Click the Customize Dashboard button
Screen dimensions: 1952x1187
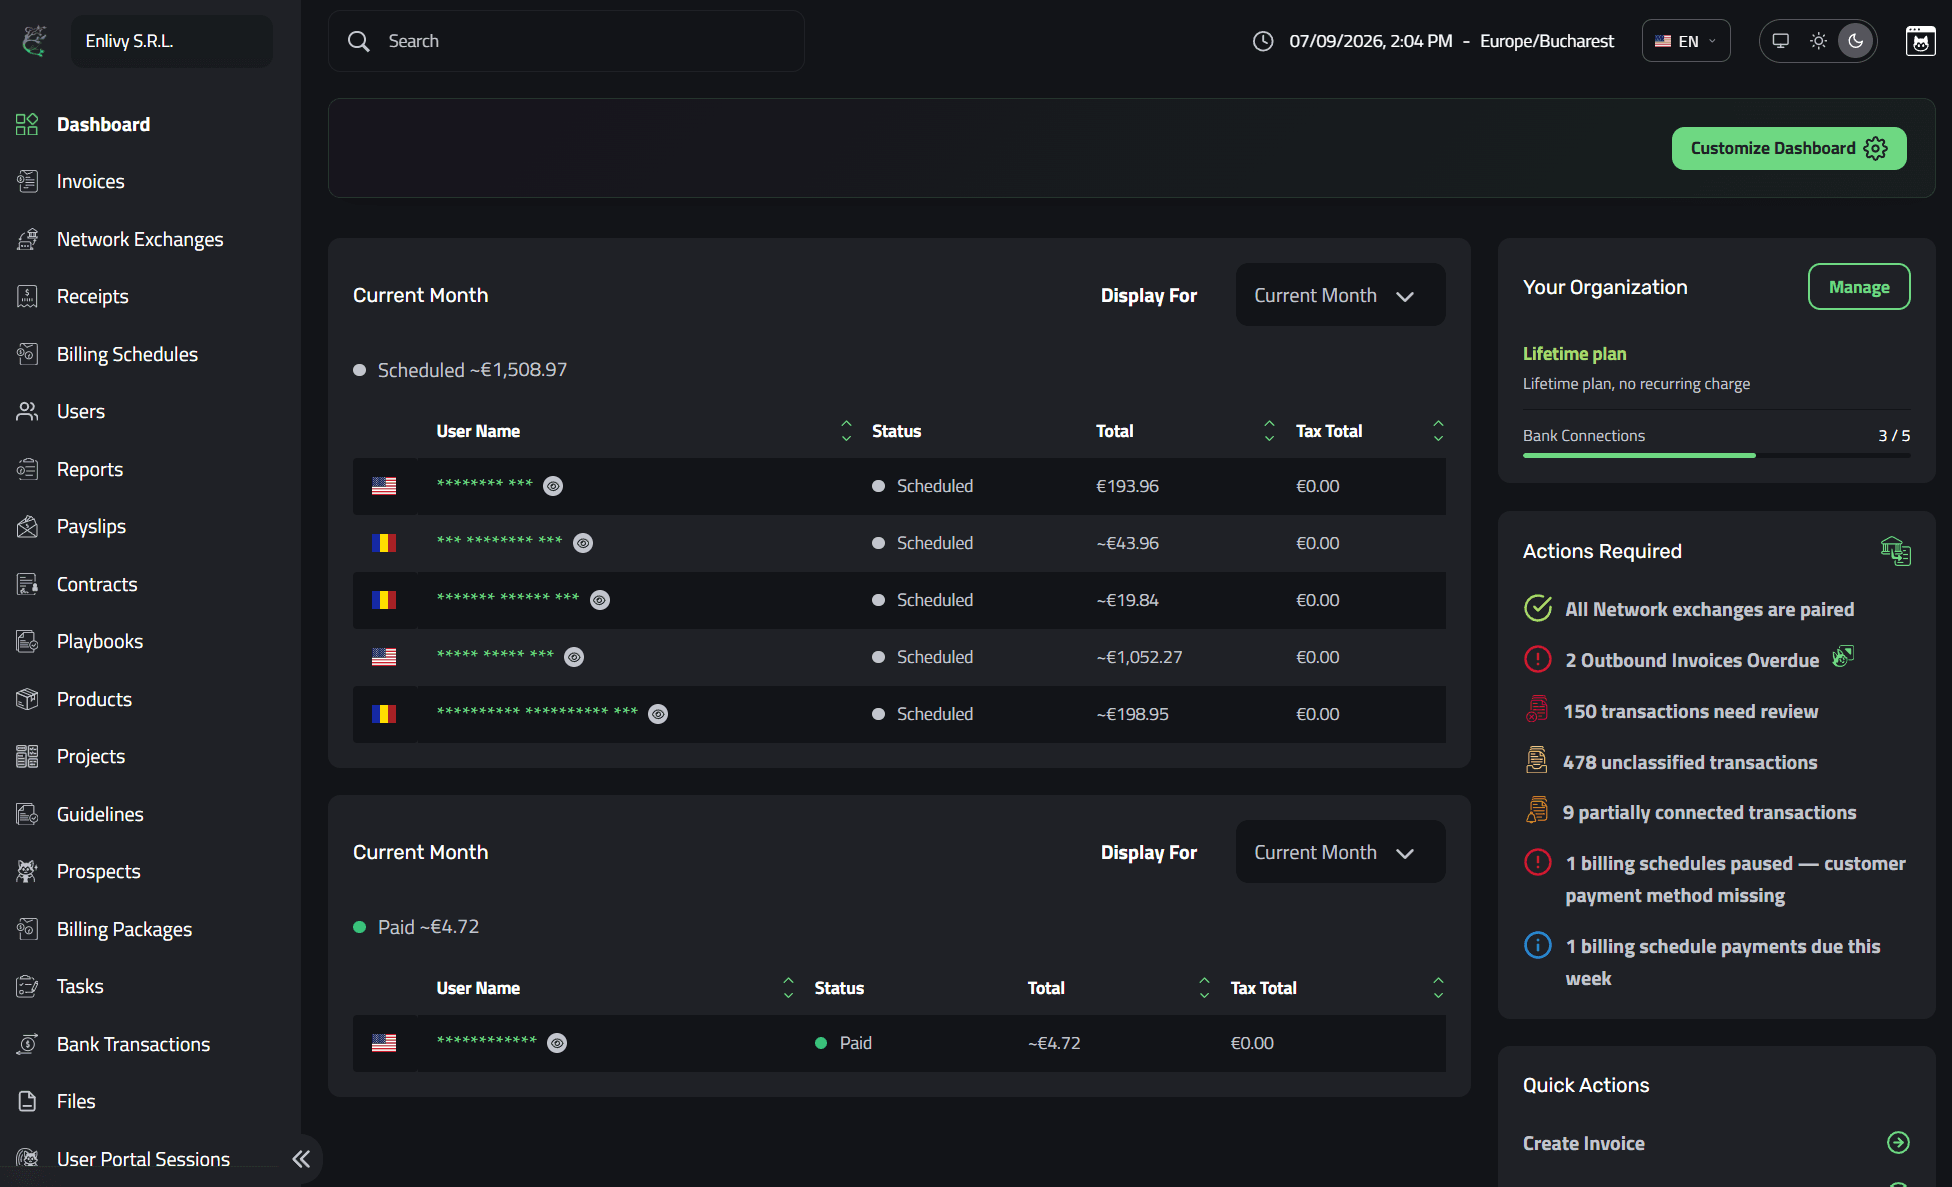tap(1789, 148)
